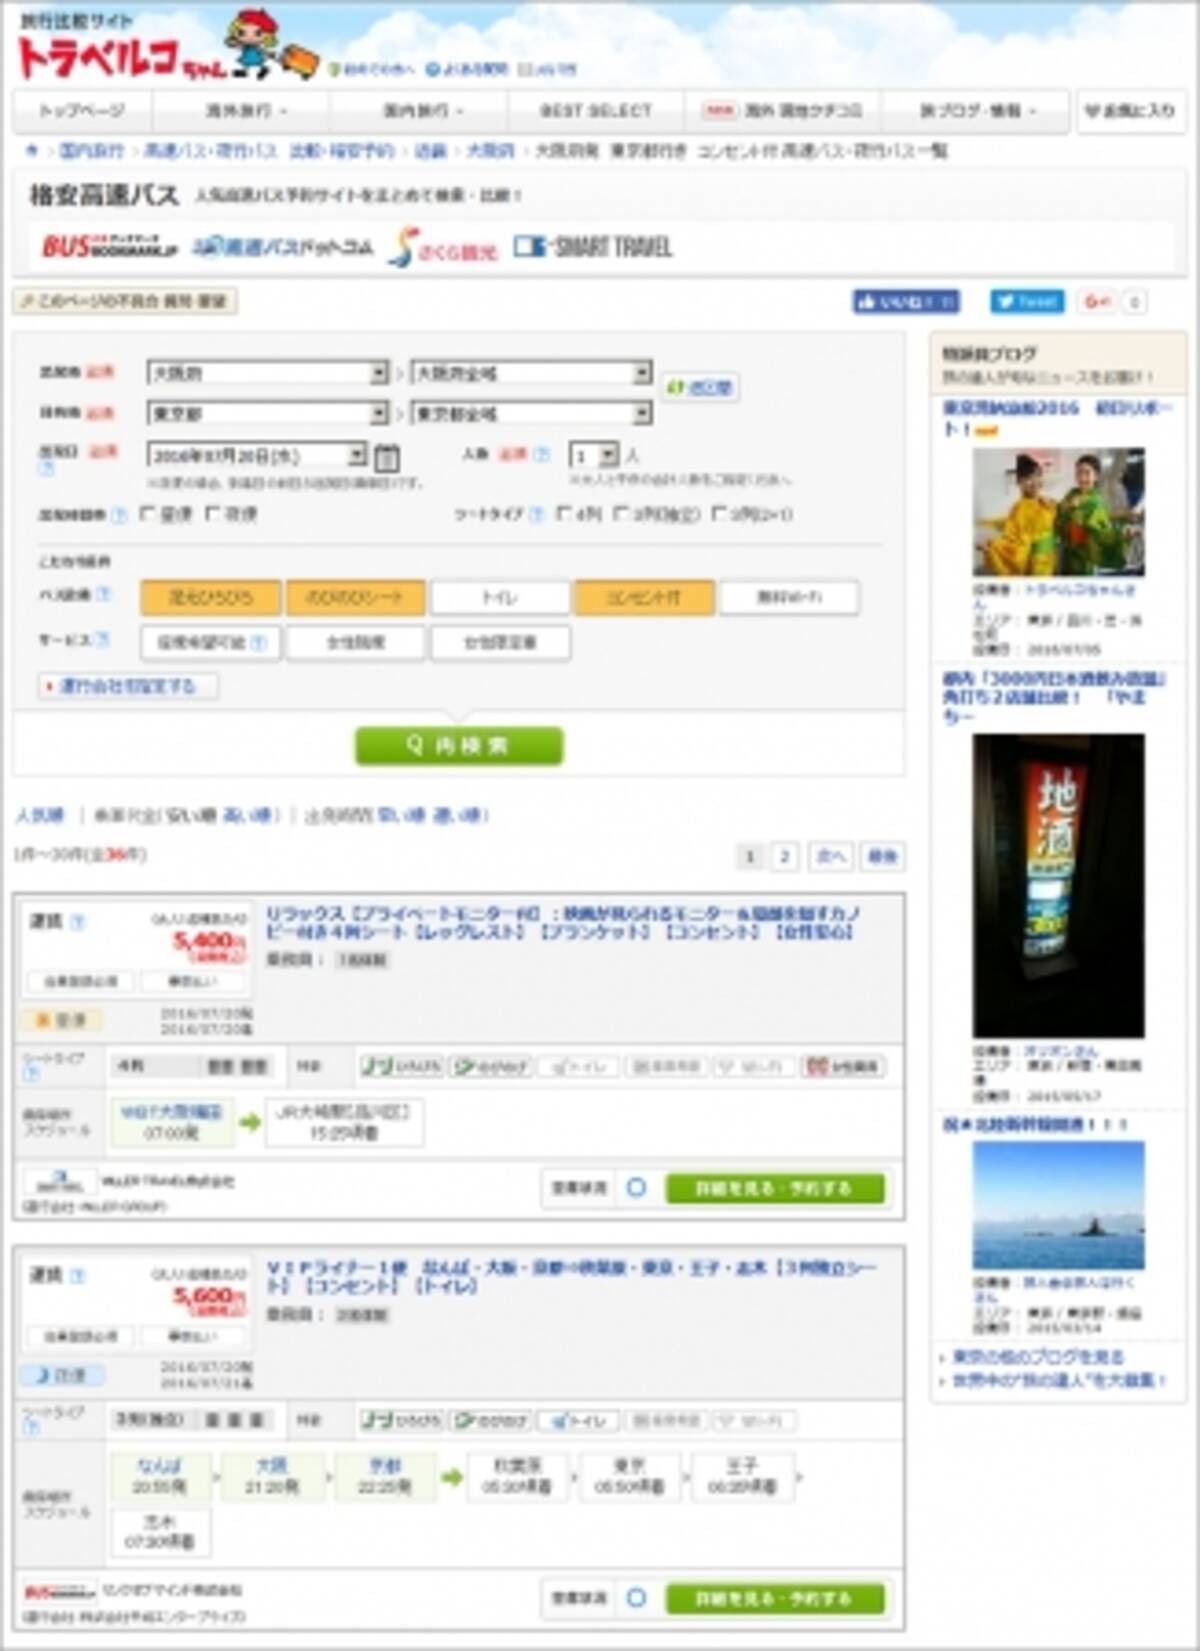Image resolution: width=1200 pixels, height=1651 pixels.
Task: Toggle the 足元ひろびろ equipment filter
Action: (211, 597)
